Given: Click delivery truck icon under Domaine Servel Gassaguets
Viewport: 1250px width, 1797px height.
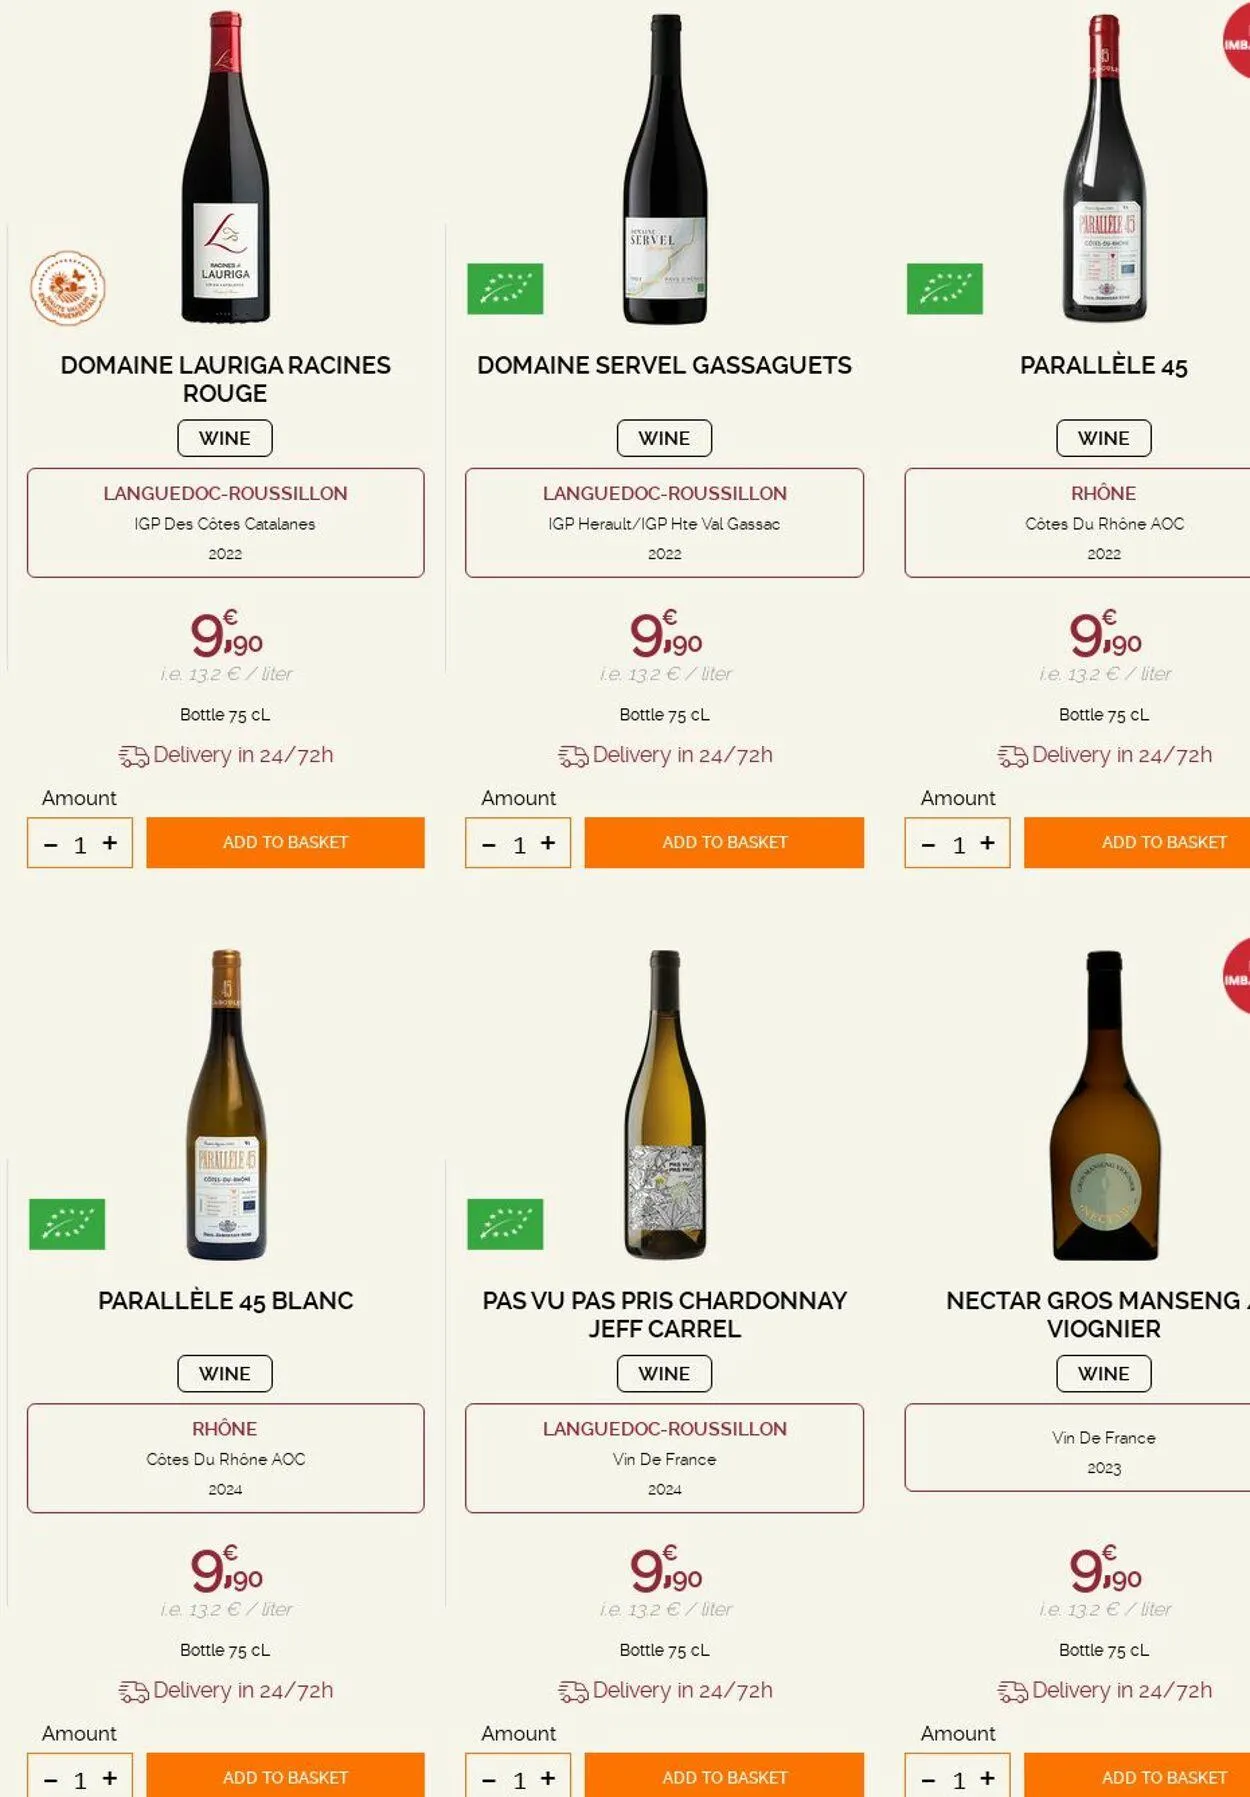Looking at the screenshot, I should pos(573,756).
